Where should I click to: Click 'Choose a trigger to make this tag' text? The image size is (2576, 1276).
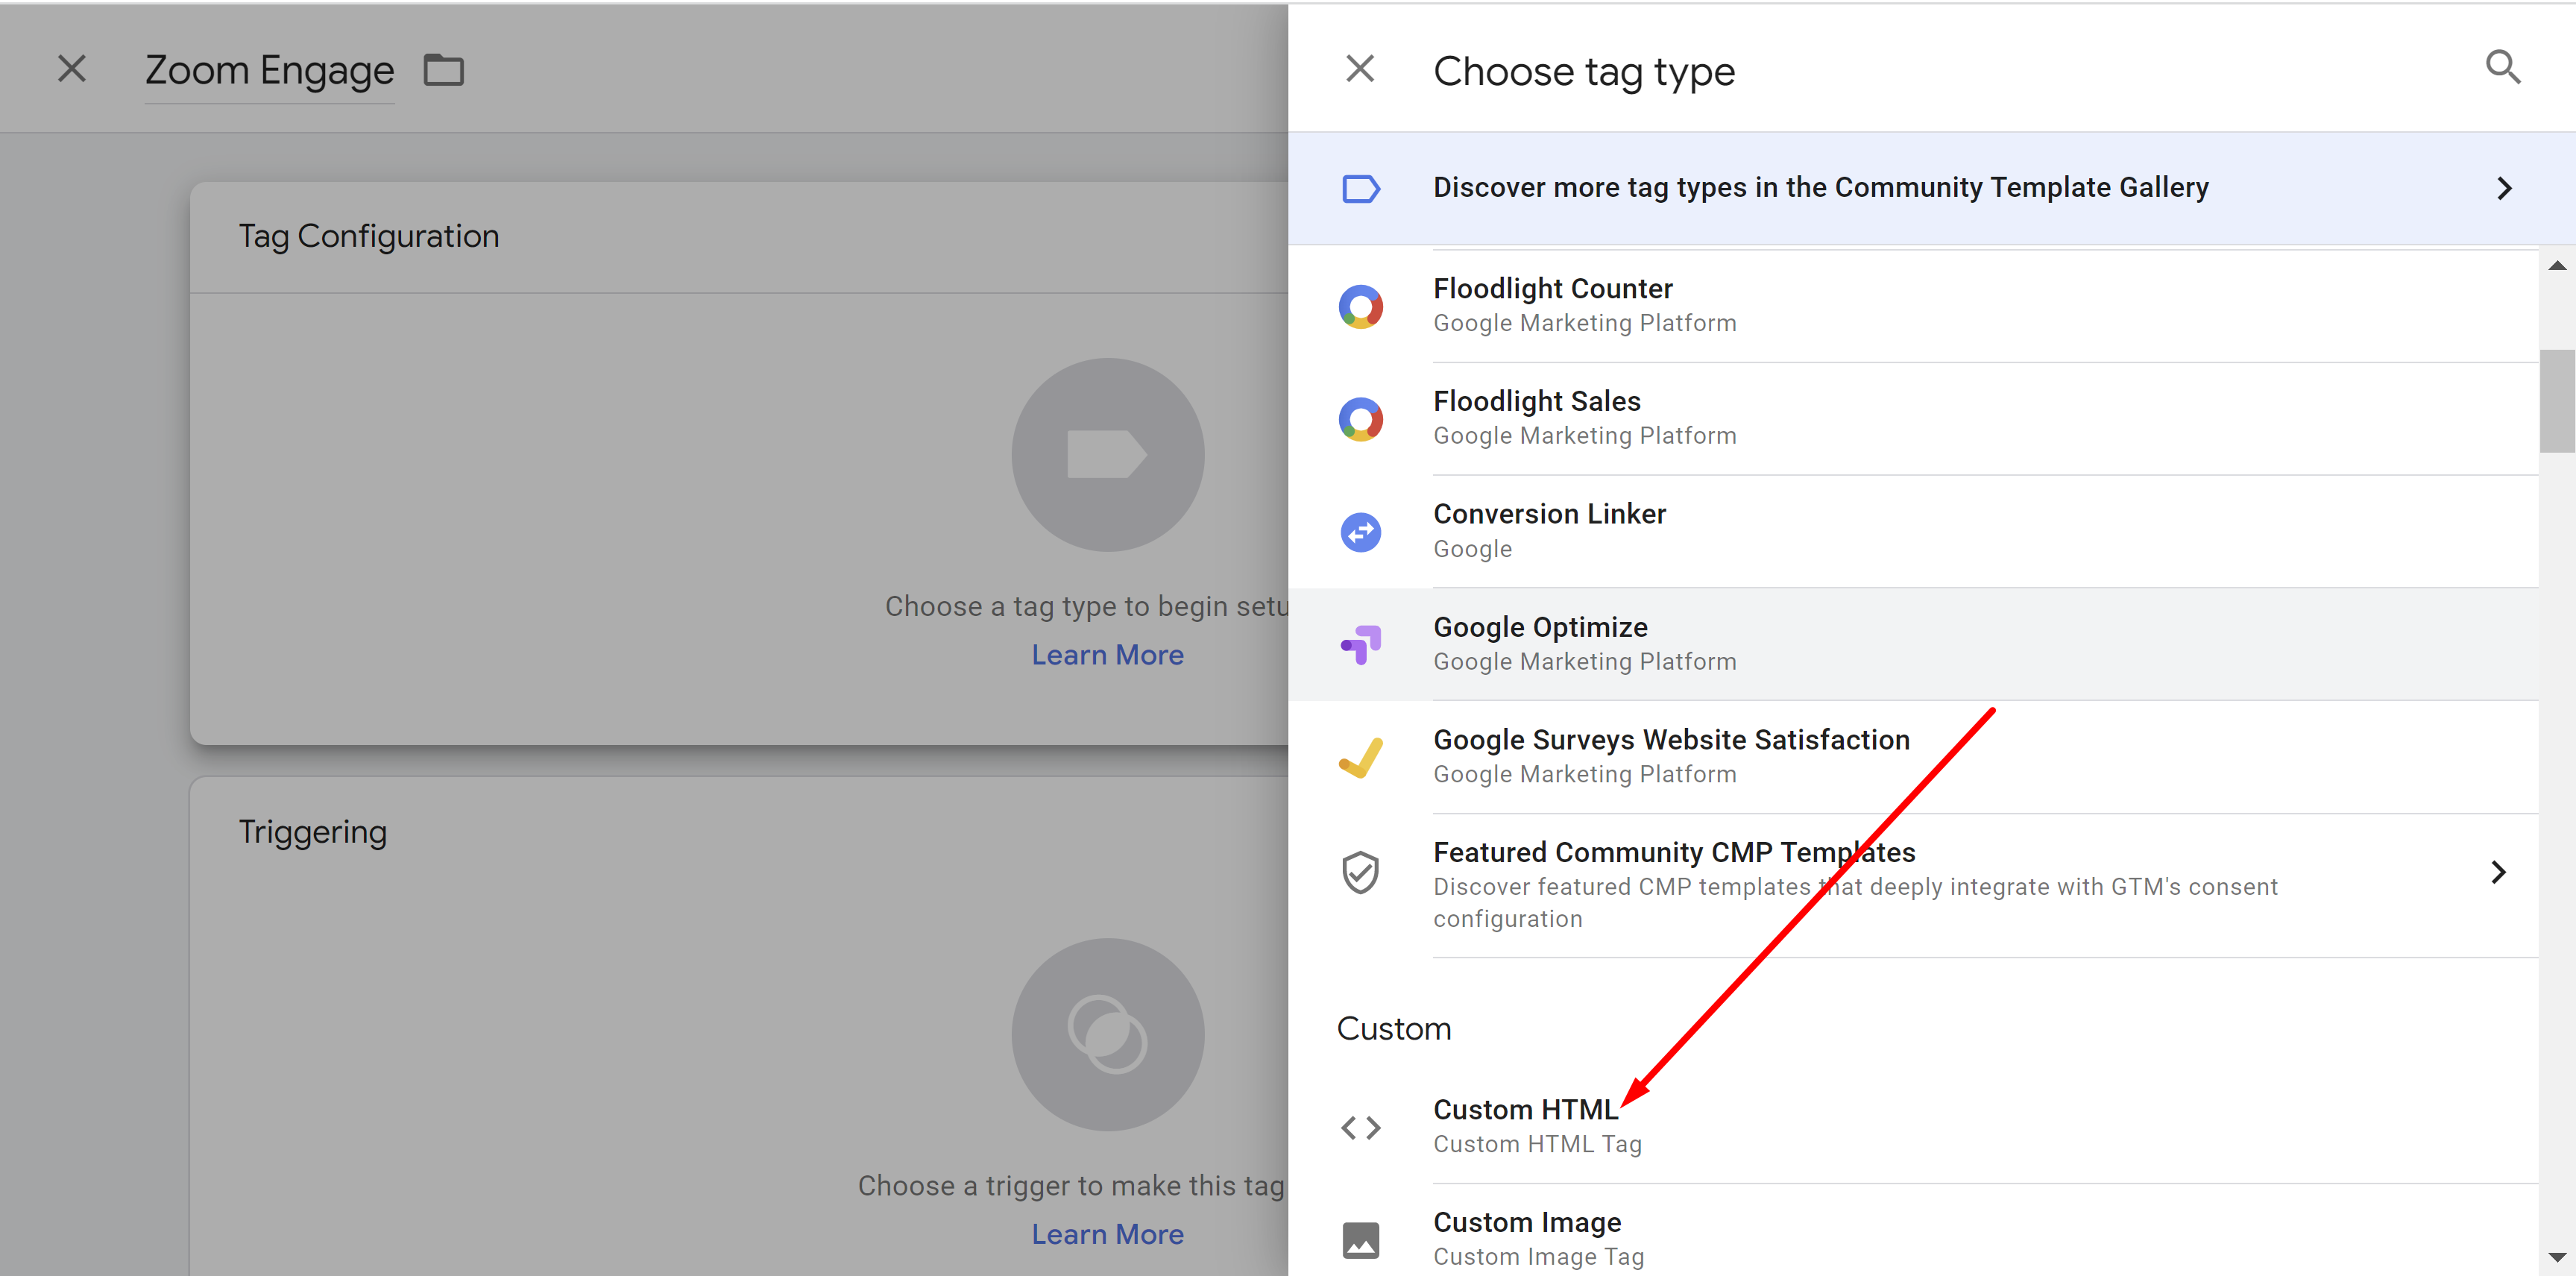1072,1186
